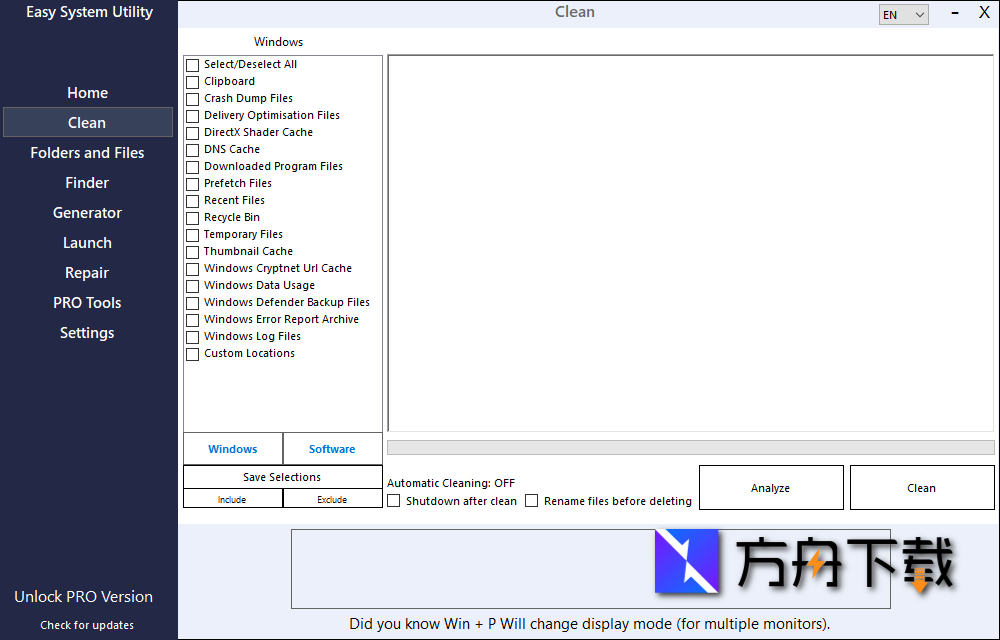
Task: Enable Temporary Files cleaning
Action: click(x=191, y=234)
